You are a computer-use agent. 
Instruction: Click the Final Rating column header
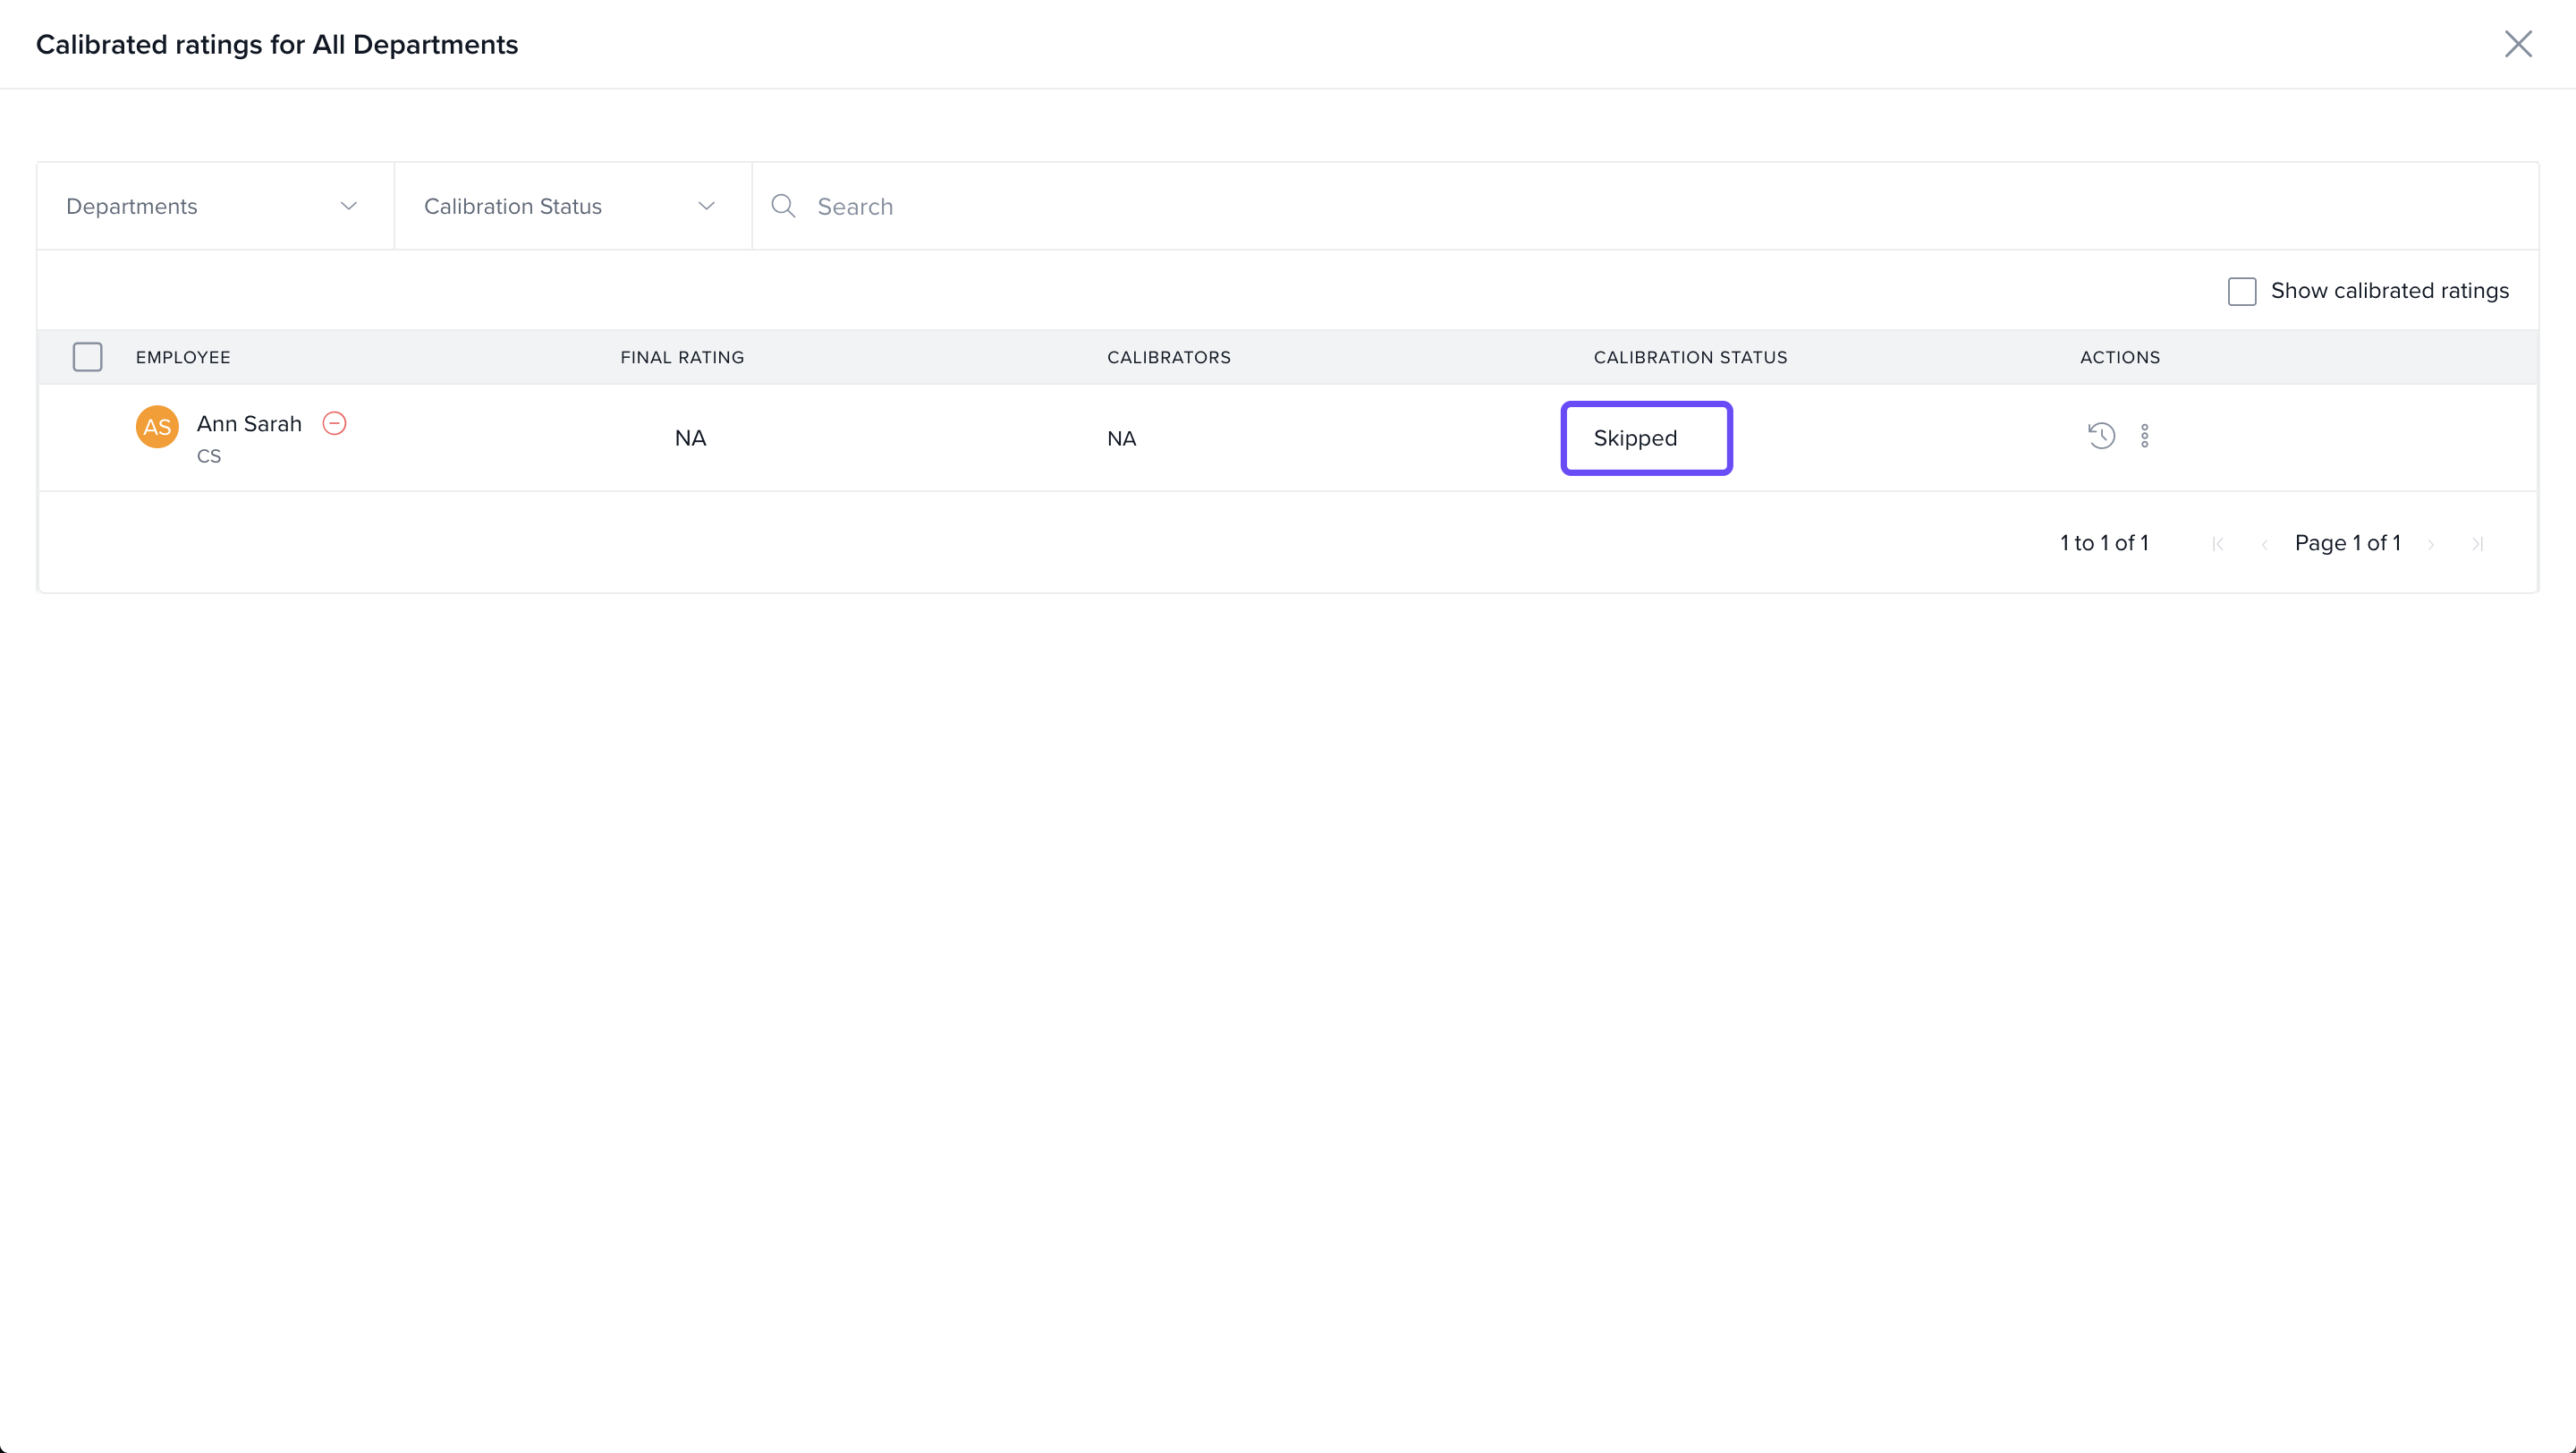pyautogui.click(x=682, y=357)
